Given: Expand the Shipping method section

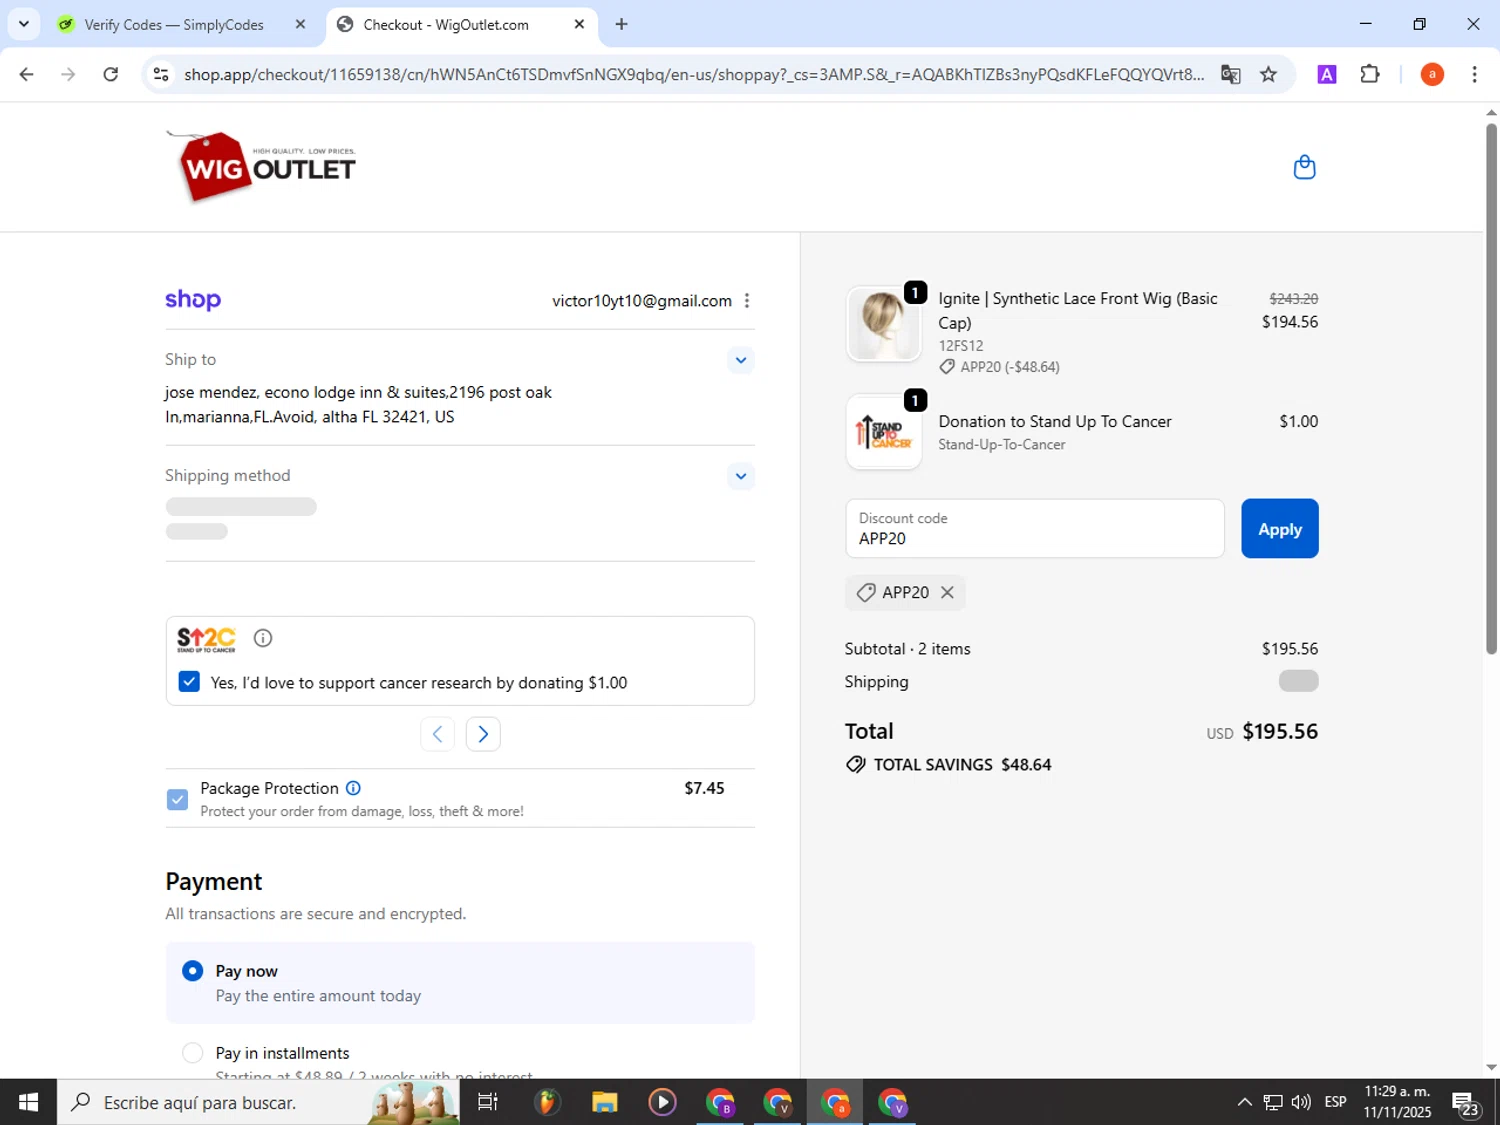Looking at the screenshot, I should [x=740, y=476].
